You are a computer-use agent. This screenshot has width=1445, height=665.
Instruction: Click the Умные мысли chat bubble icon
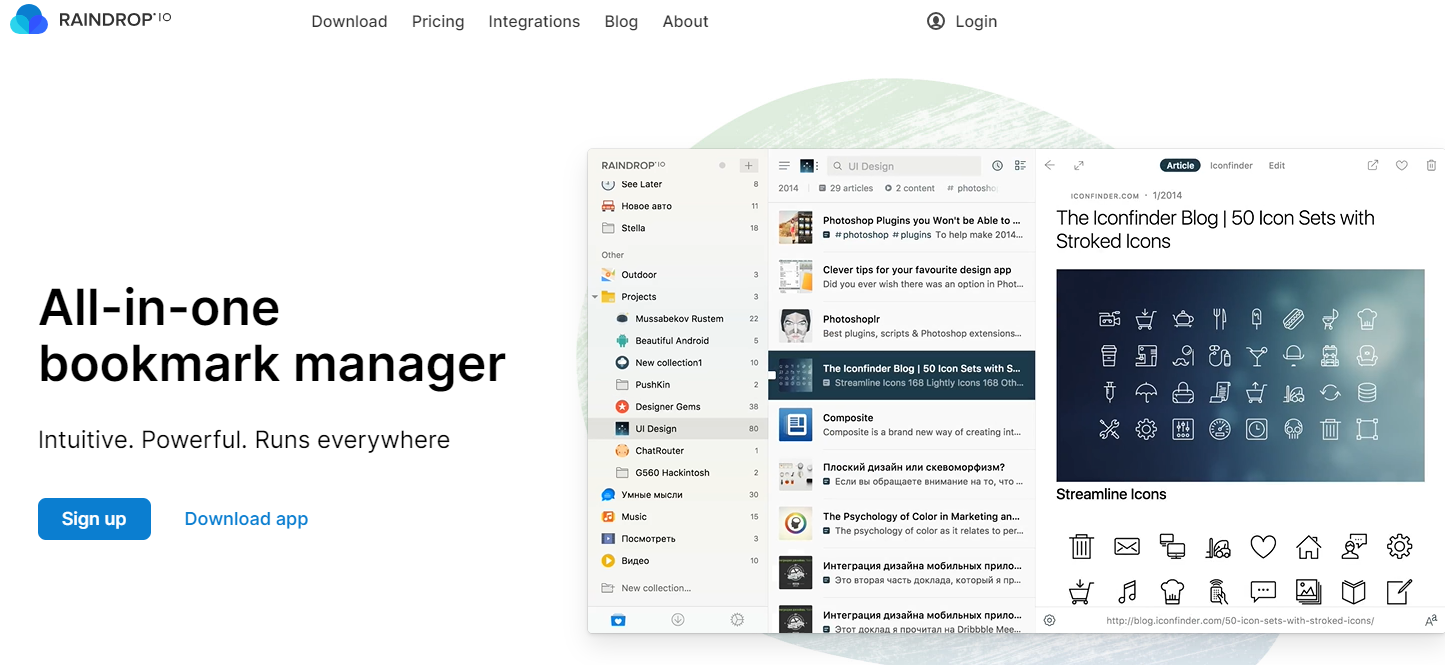[x=608, y=495]
